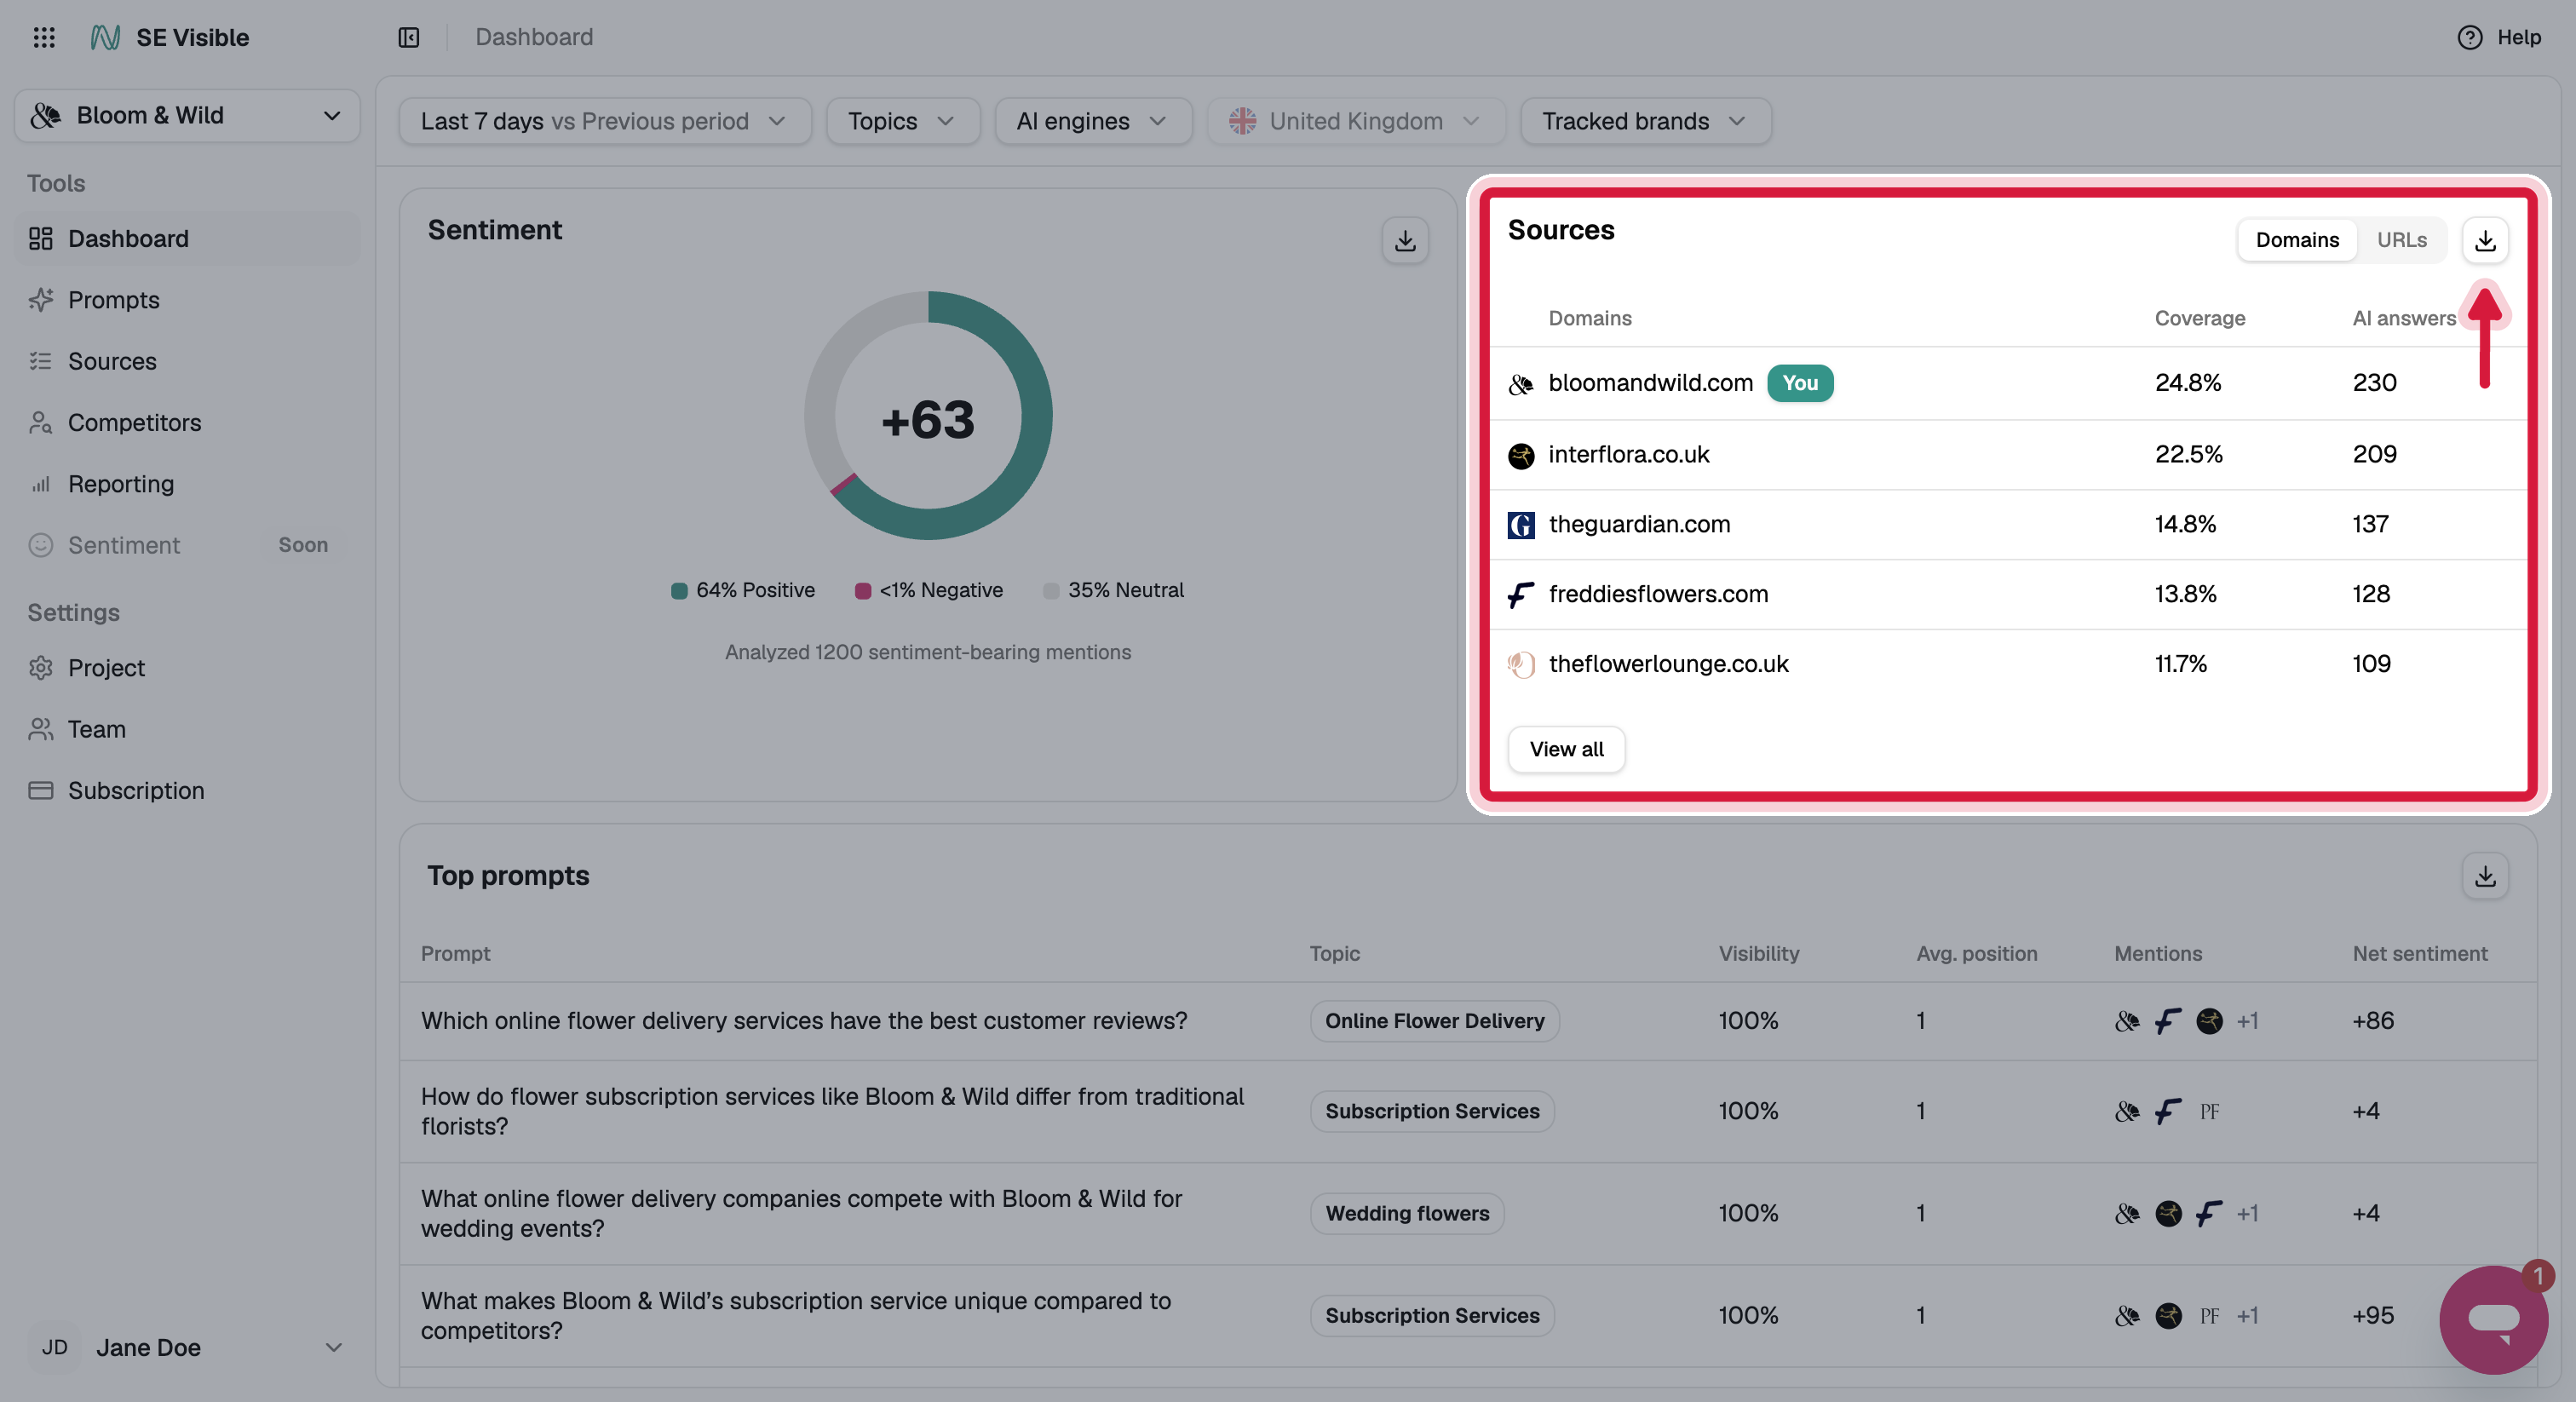2576x1402 pixels.
Task: Open Reporting in sidebar
Action: coord(187,484)
